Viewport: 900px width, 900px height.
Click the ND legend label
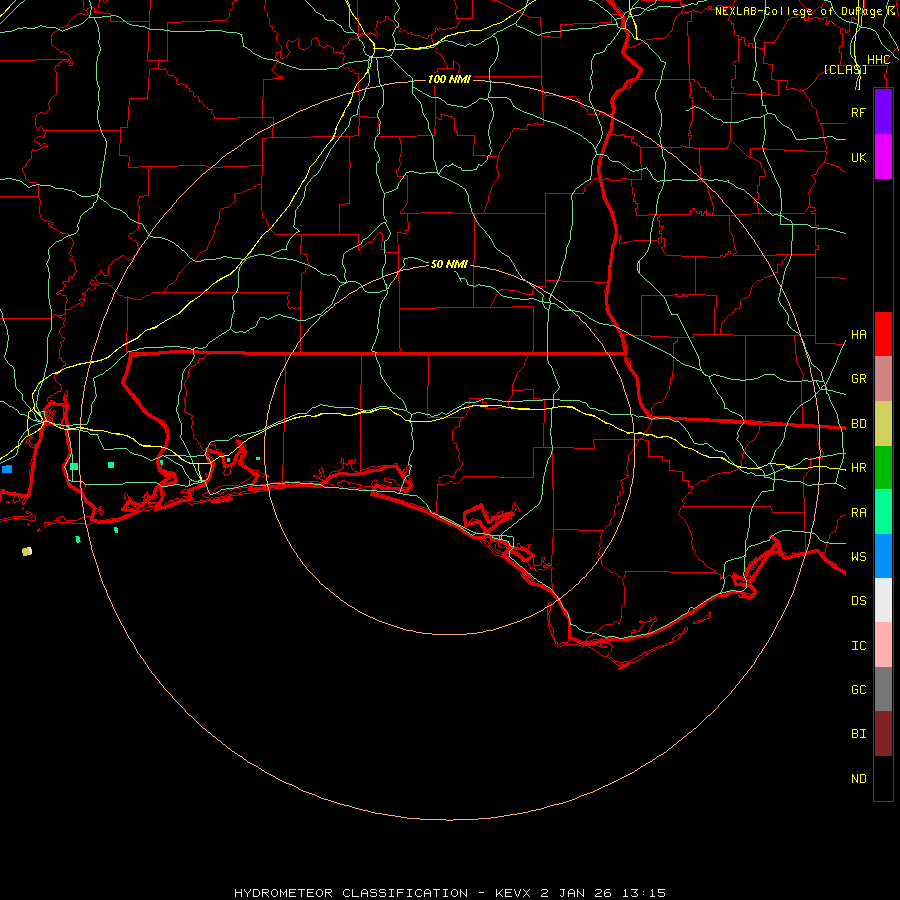[858, 779]
